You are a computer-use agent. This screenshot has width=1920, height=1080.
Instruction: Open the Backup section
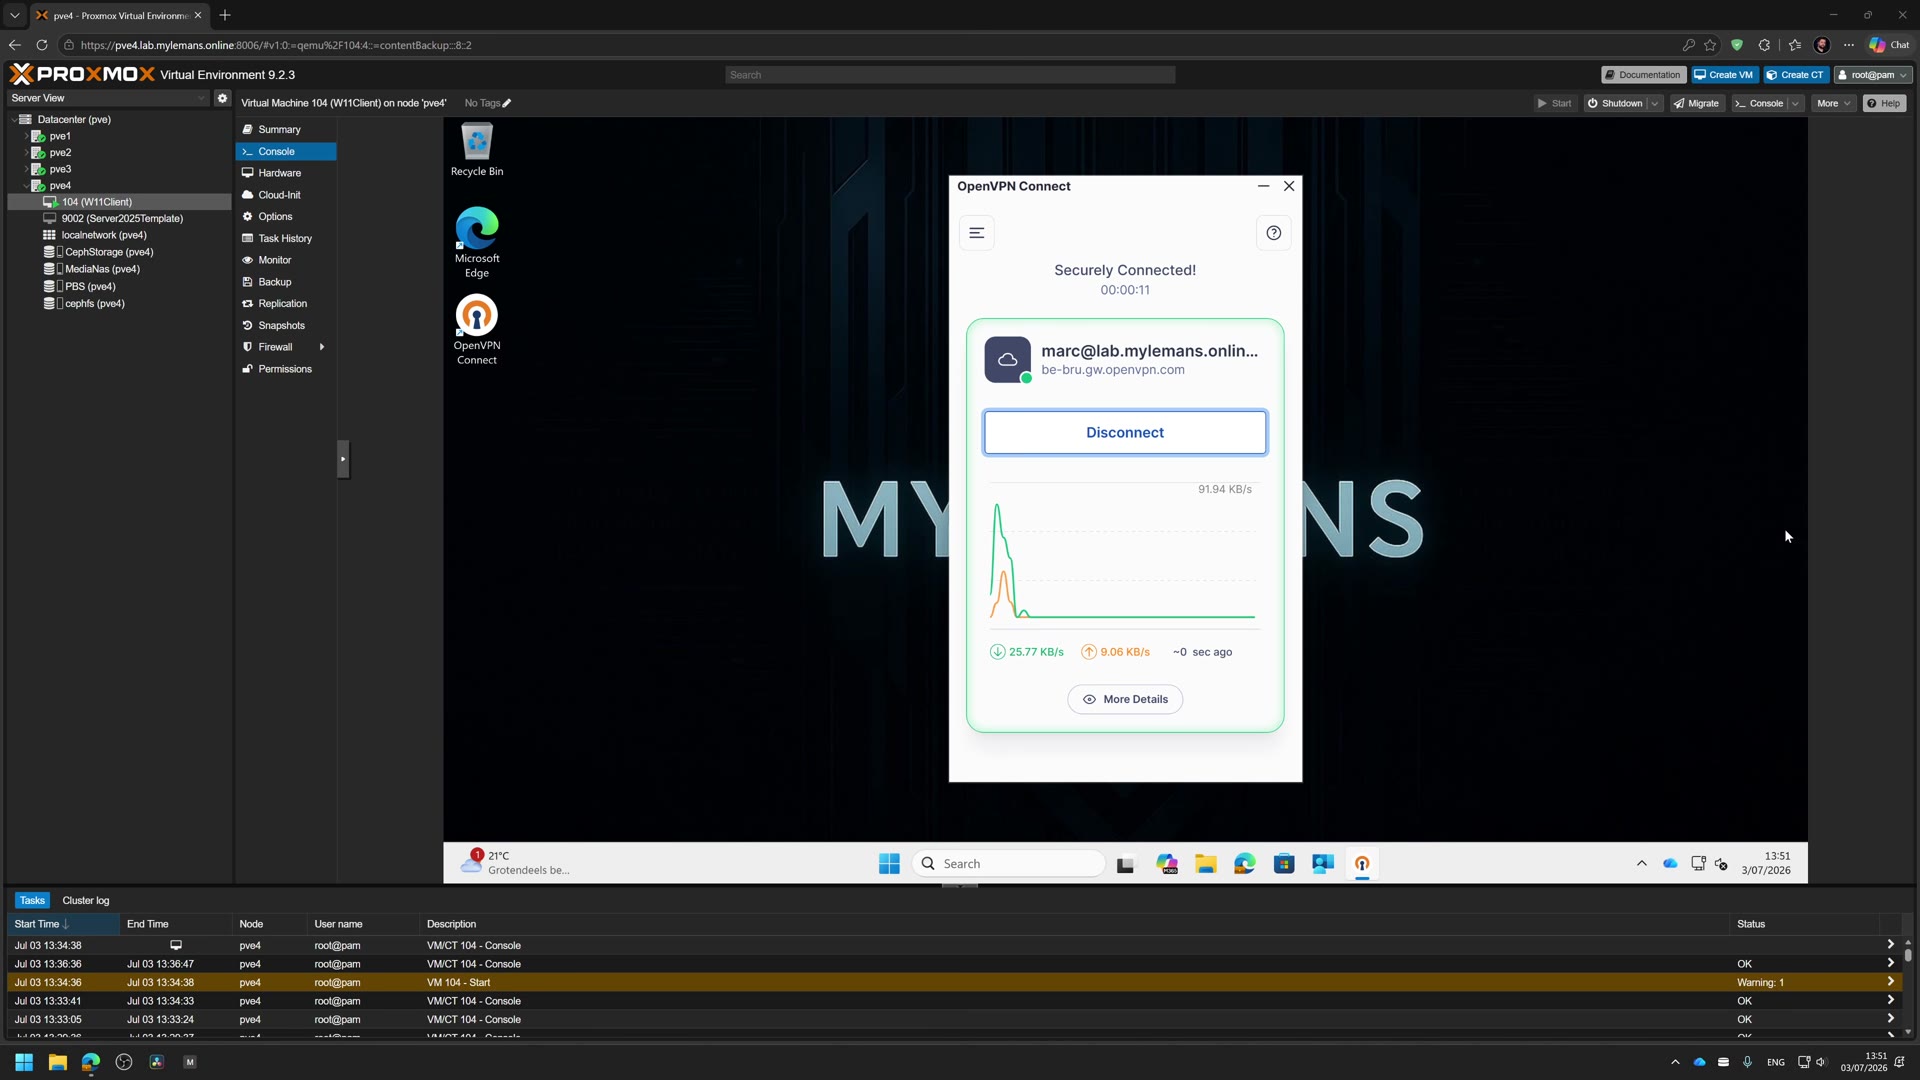[x=286, y=282]
